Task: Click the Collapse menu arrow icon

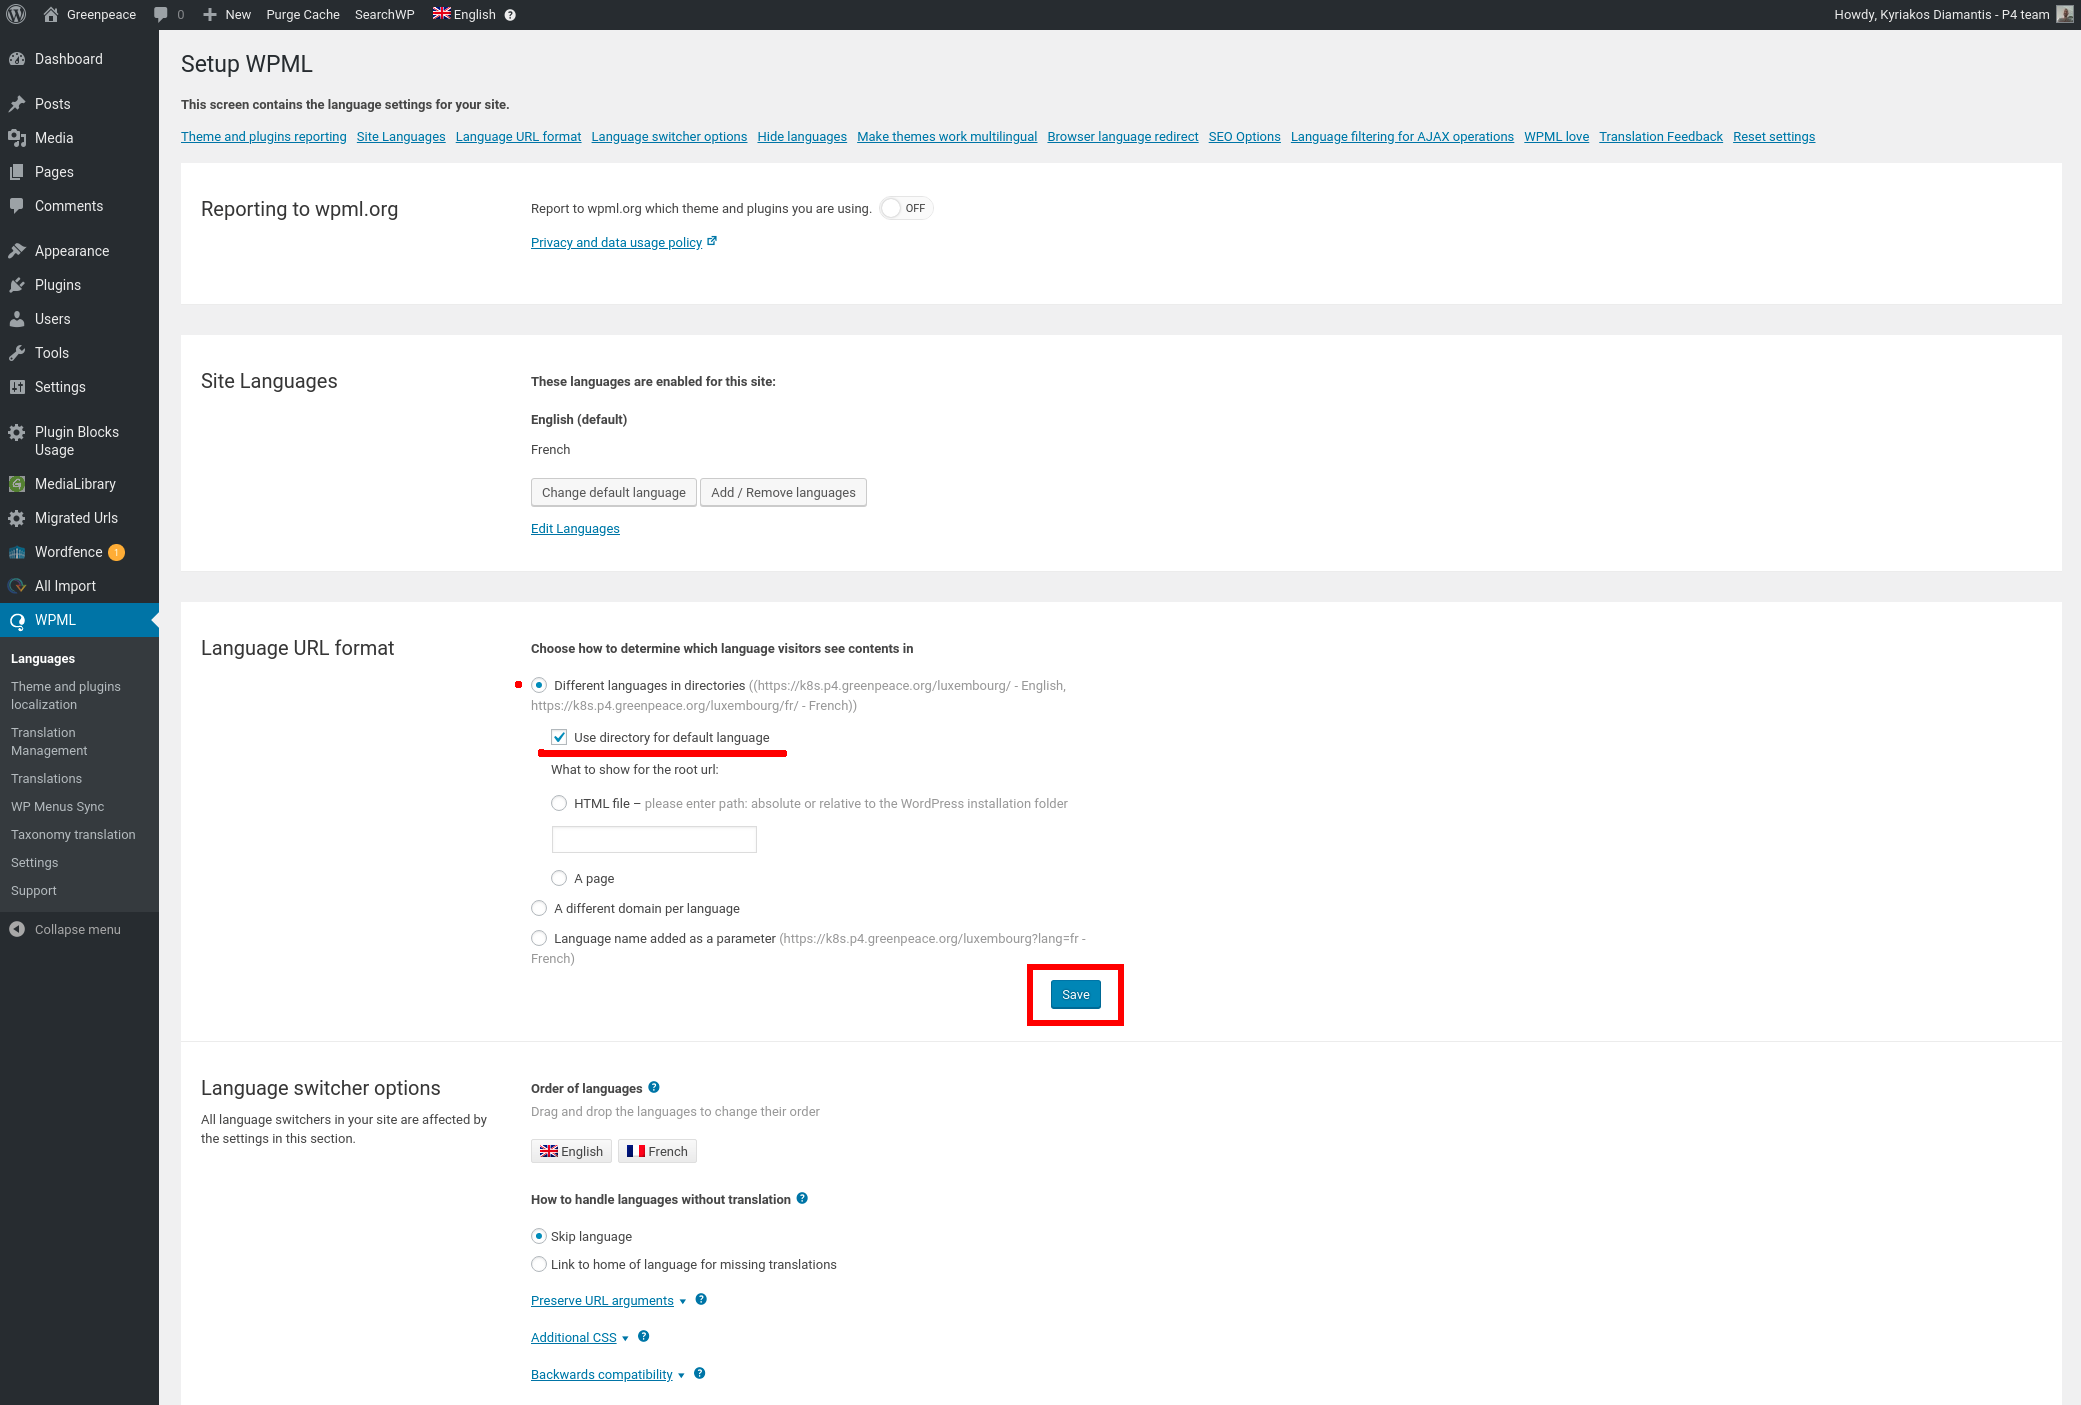Action: (17, 929)
